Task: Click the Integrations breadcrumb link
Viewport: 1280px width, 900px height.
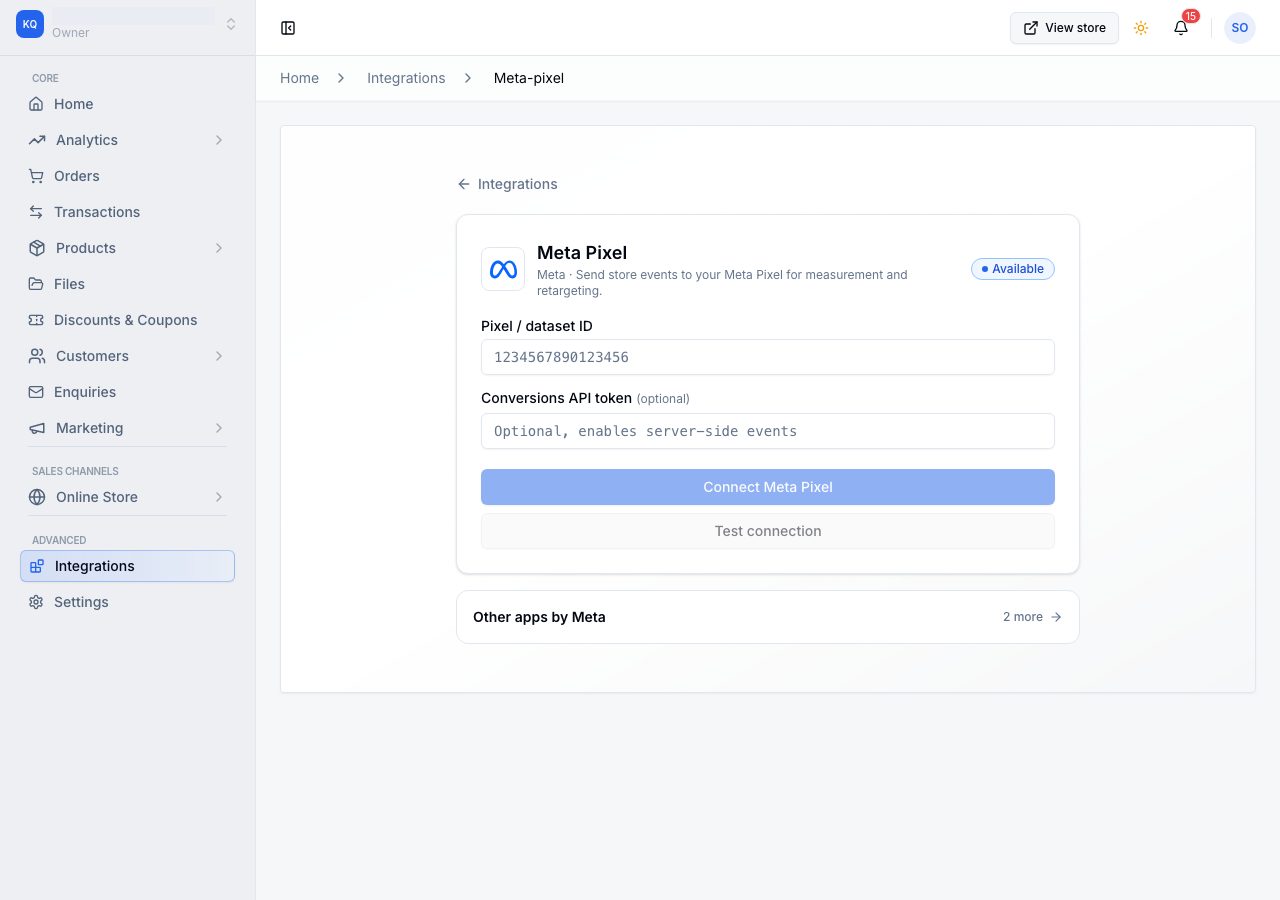Action: (406, 78)
